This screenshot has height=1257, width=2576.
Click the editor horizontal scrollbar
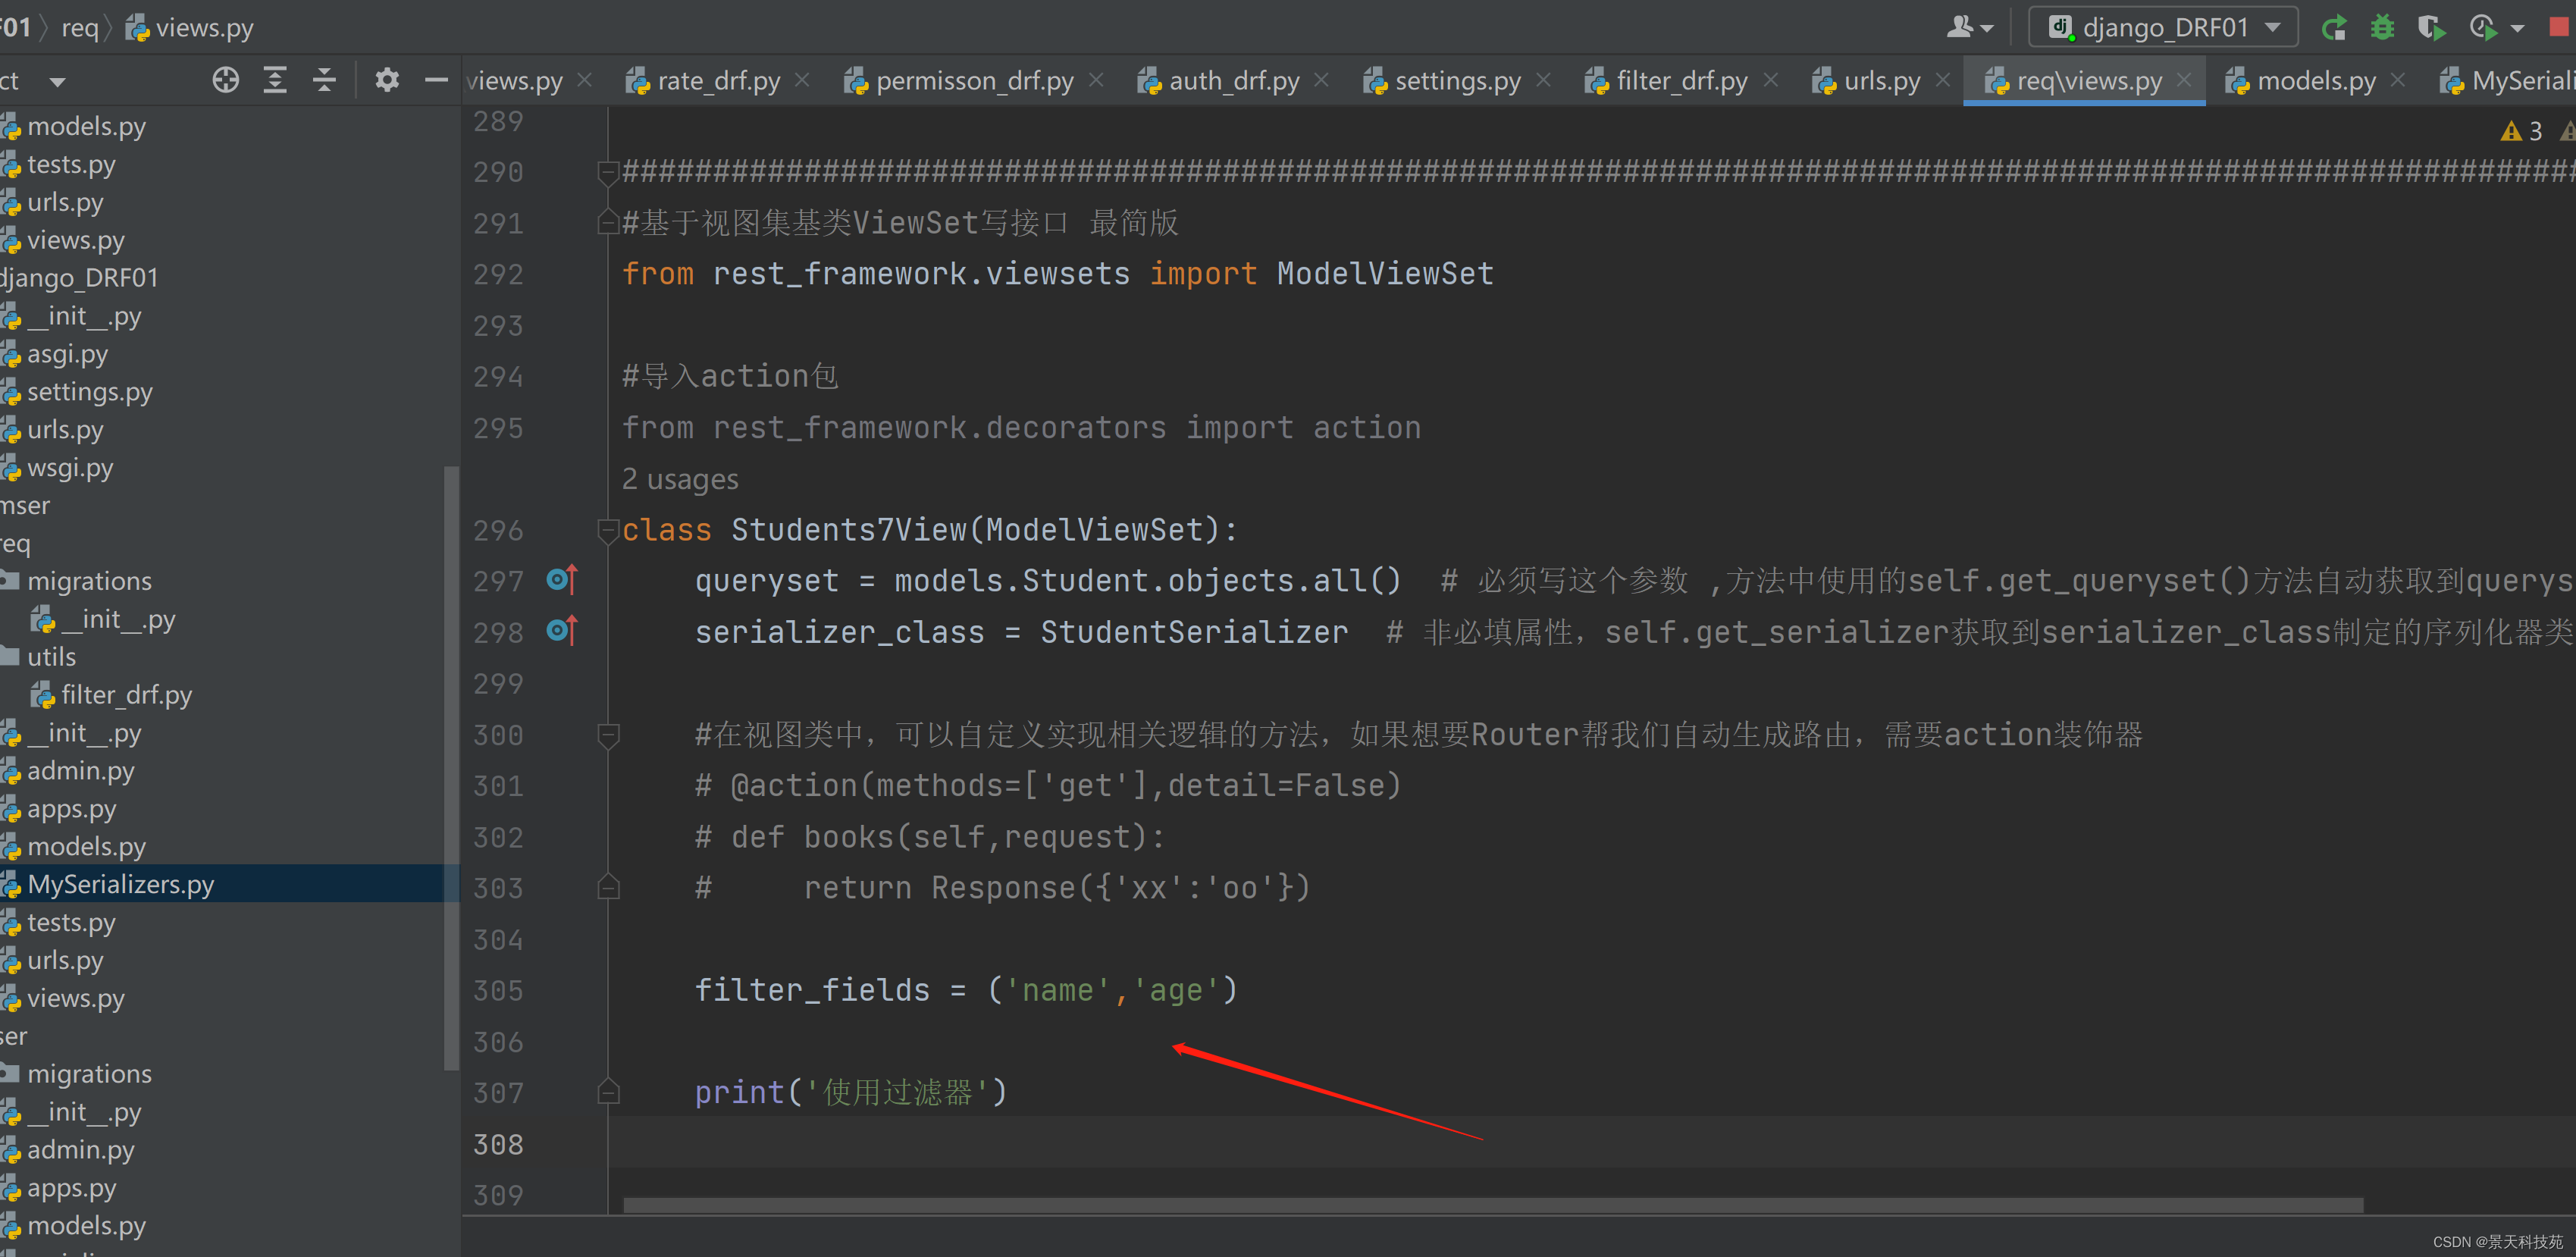click(1493, 1205)
